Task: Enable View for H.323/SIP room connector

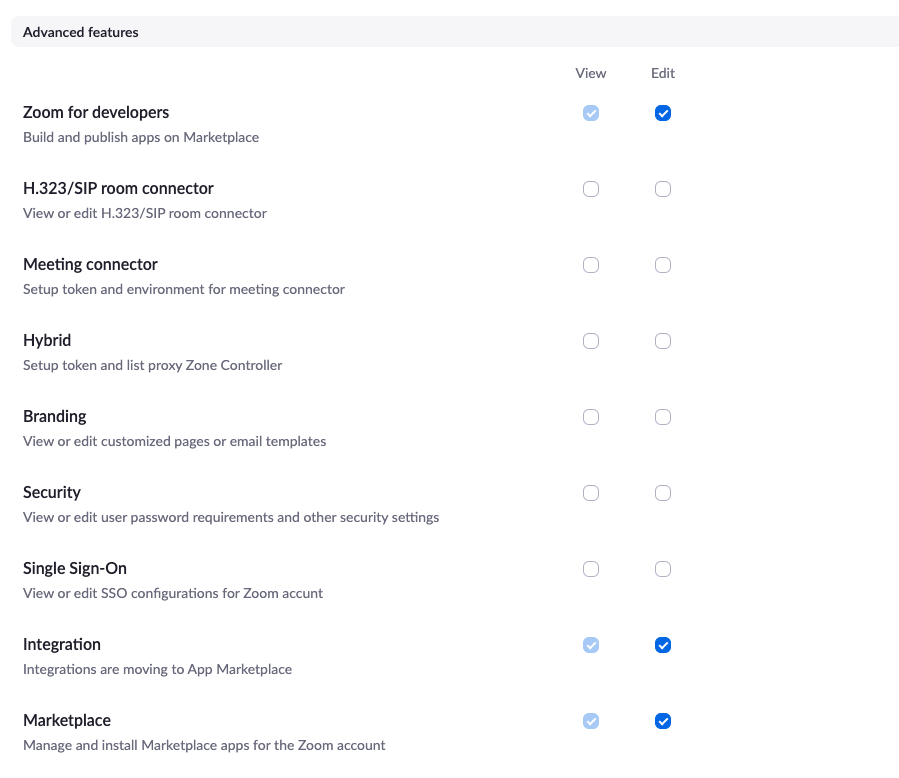Action: click(591, 189)
